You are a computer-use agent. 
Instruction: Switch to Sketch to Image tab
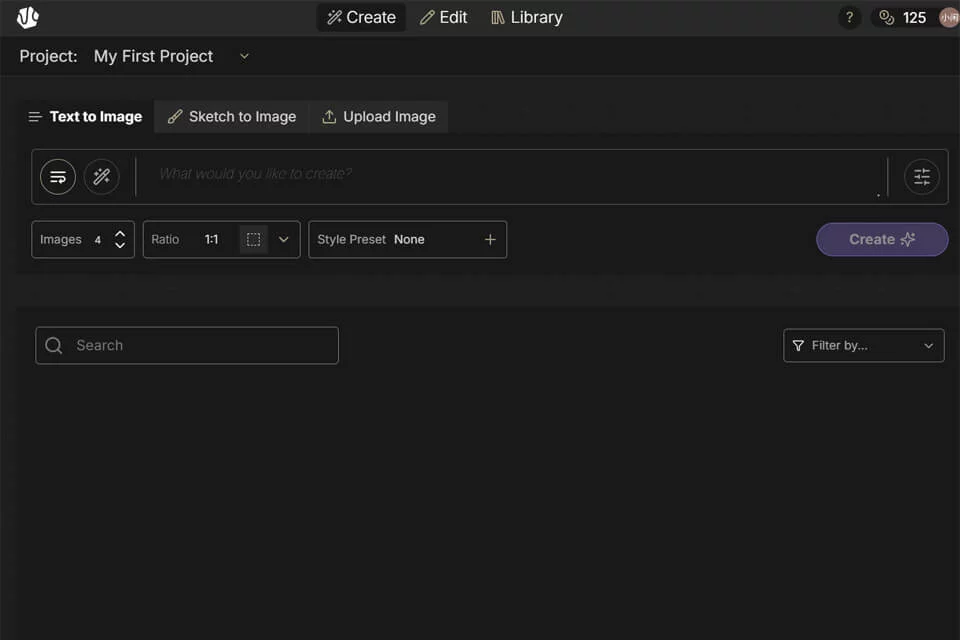coord(231,116)
